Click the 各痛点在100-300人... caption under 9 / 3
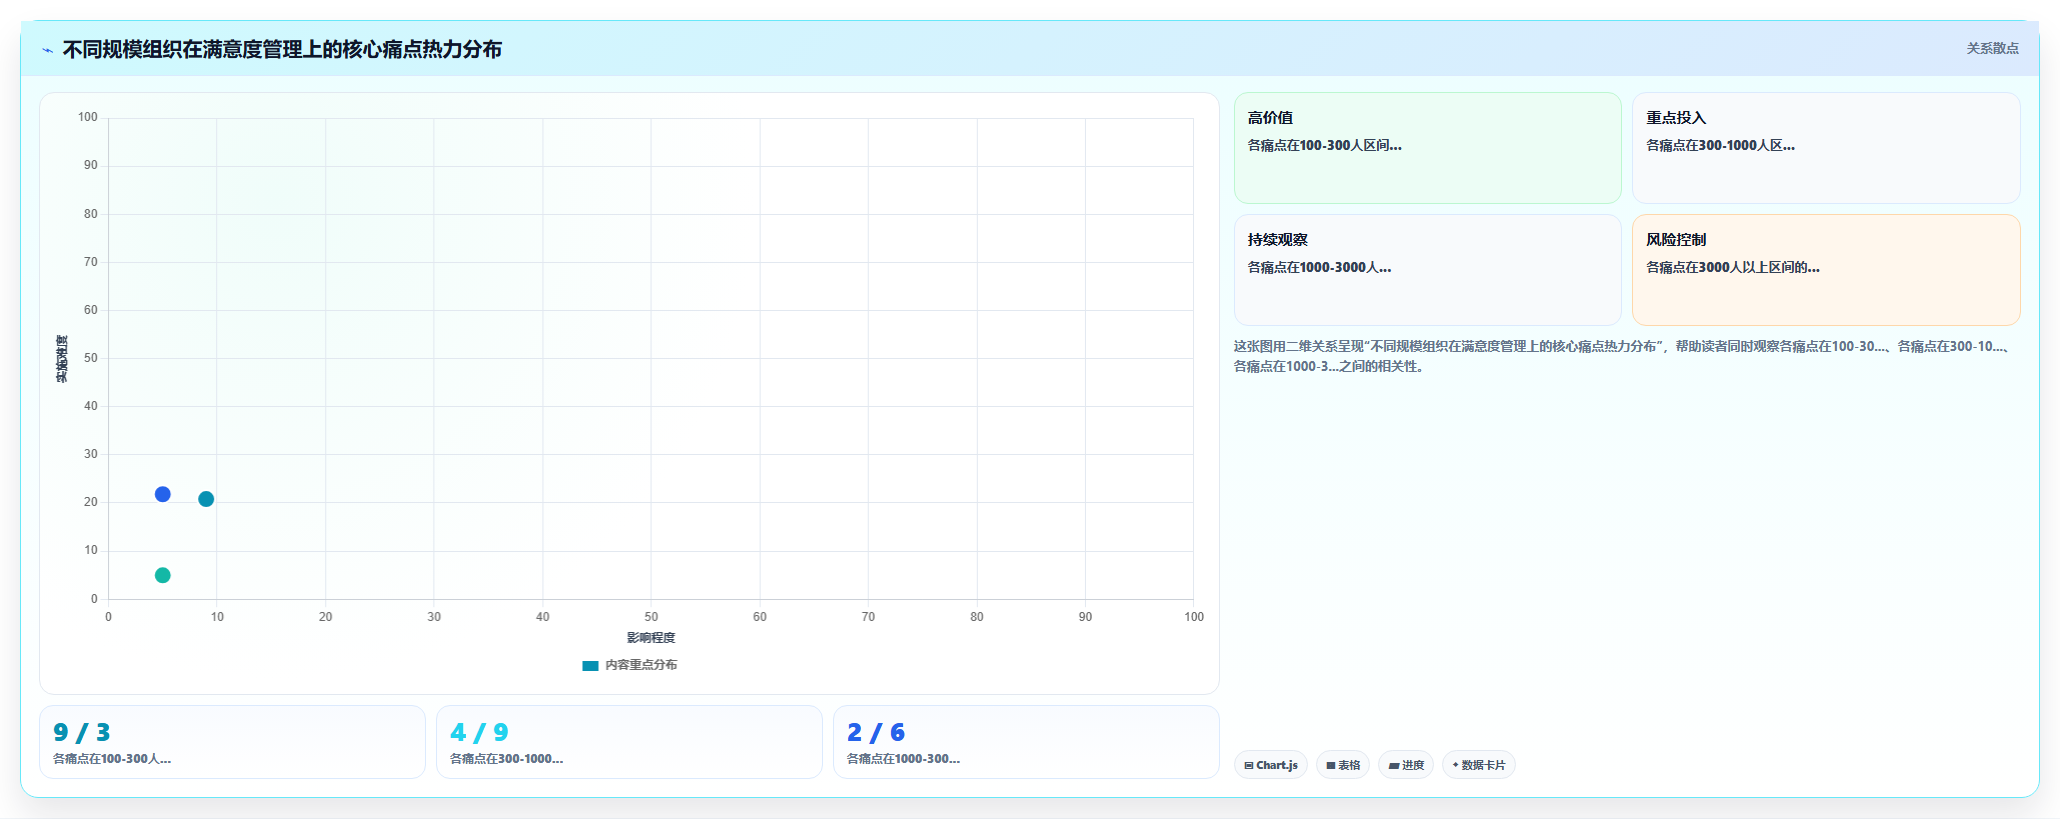Image resolution: width=2060 pixels, height=819 pixels. tap(112, 759)
